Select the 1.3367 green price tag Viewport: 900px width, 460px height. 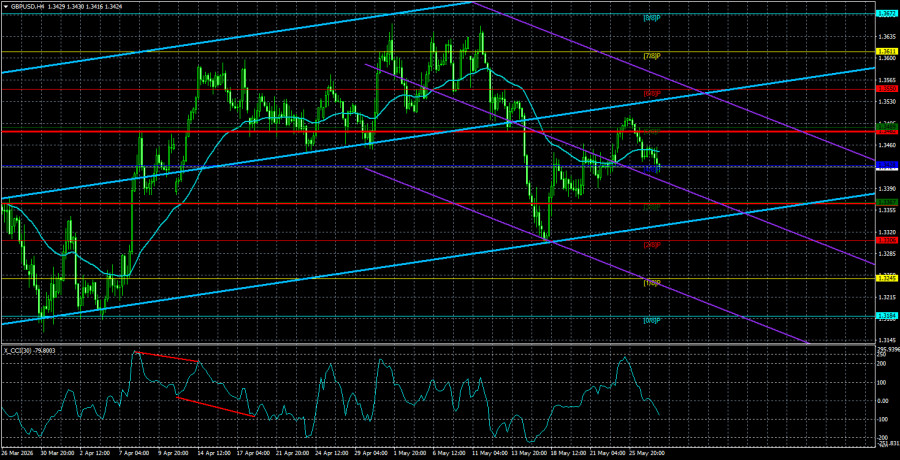[887, 203]
